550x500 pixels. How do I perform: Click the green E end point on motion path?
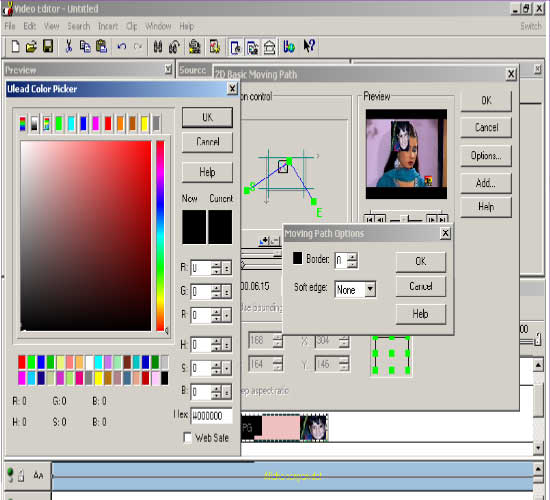click(x=314, y=201)
